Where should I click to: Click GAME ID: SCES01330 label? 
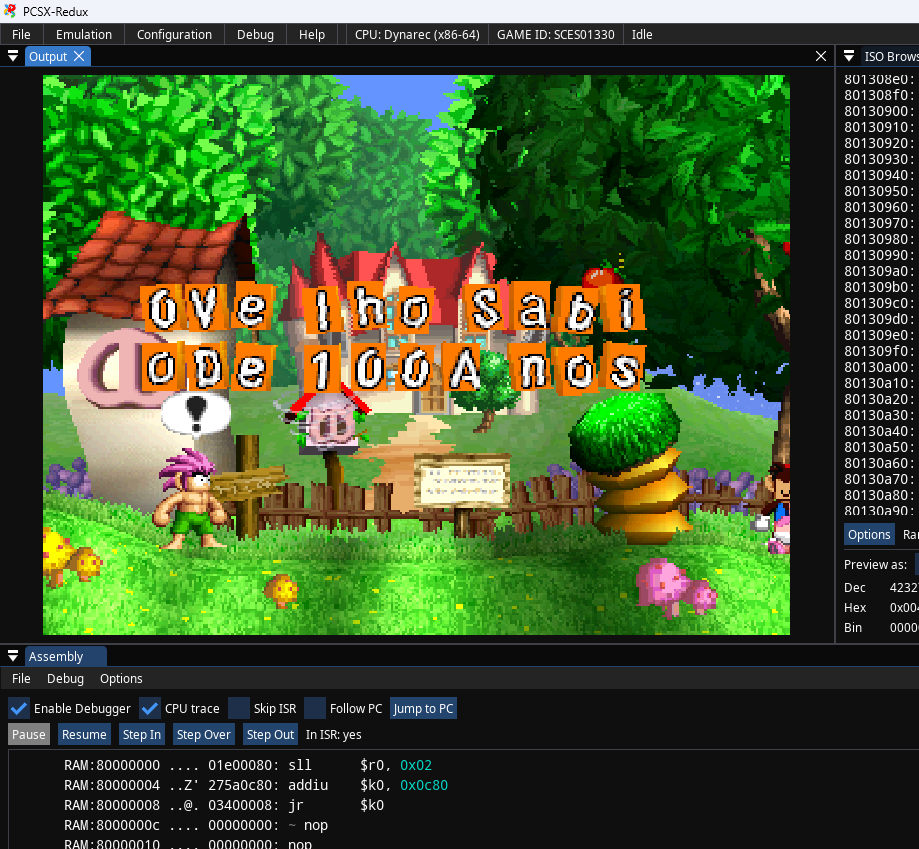pyautogui.click(x=556, y=35)
